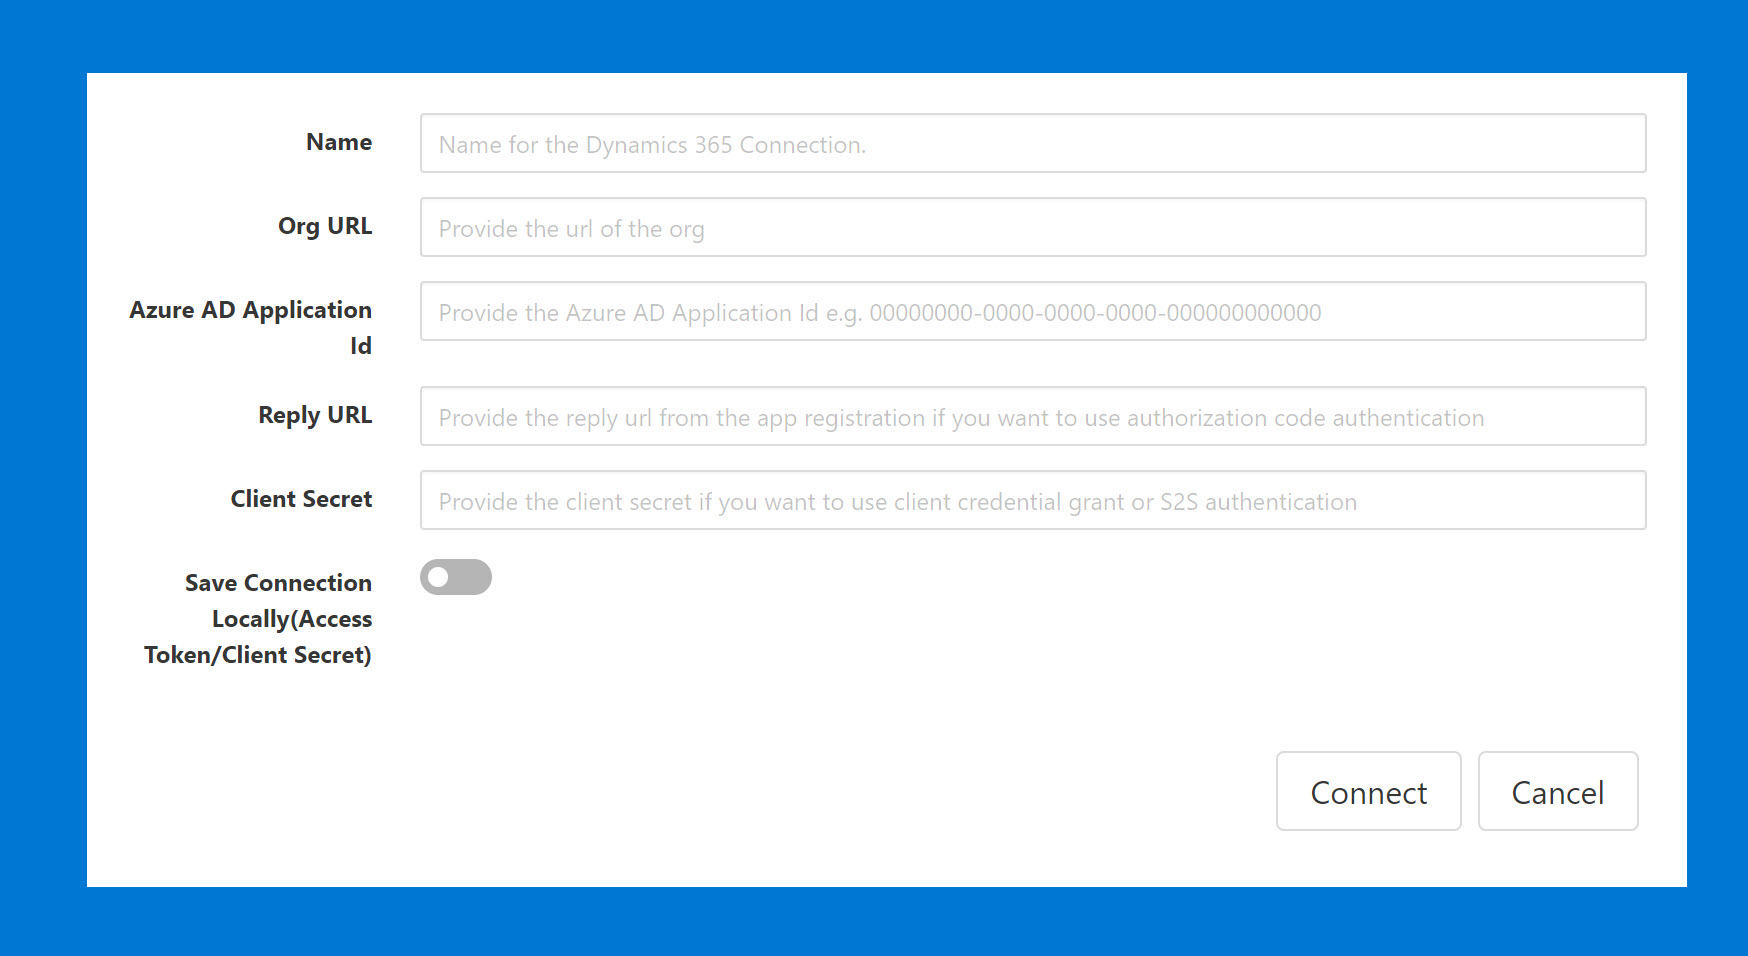
Task: Click the Connect button
Action: [1368, 791]
